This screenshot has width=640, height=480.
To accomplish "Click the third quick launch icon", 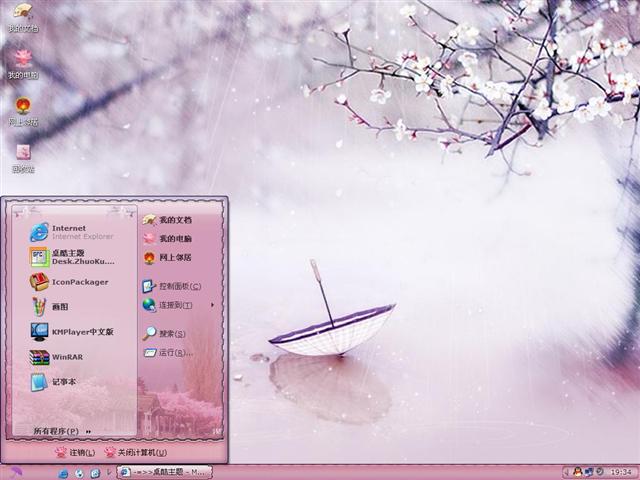I will tap(95, 473).
